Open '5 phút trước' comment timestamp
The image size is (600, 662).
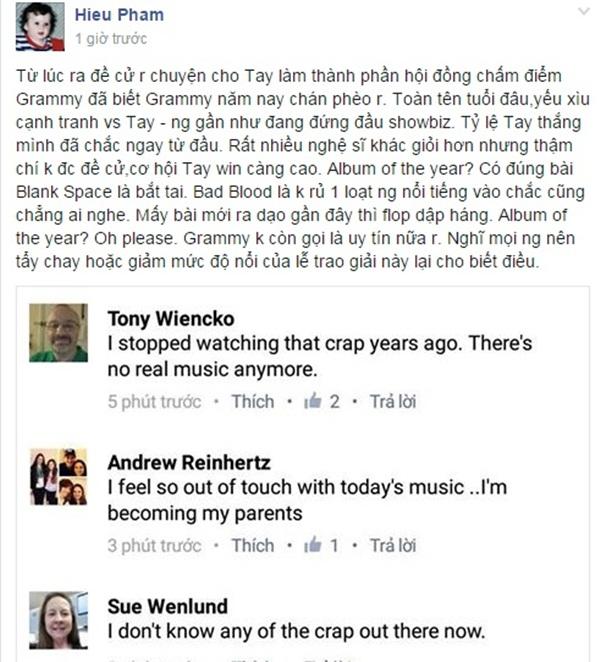point(154,401)
